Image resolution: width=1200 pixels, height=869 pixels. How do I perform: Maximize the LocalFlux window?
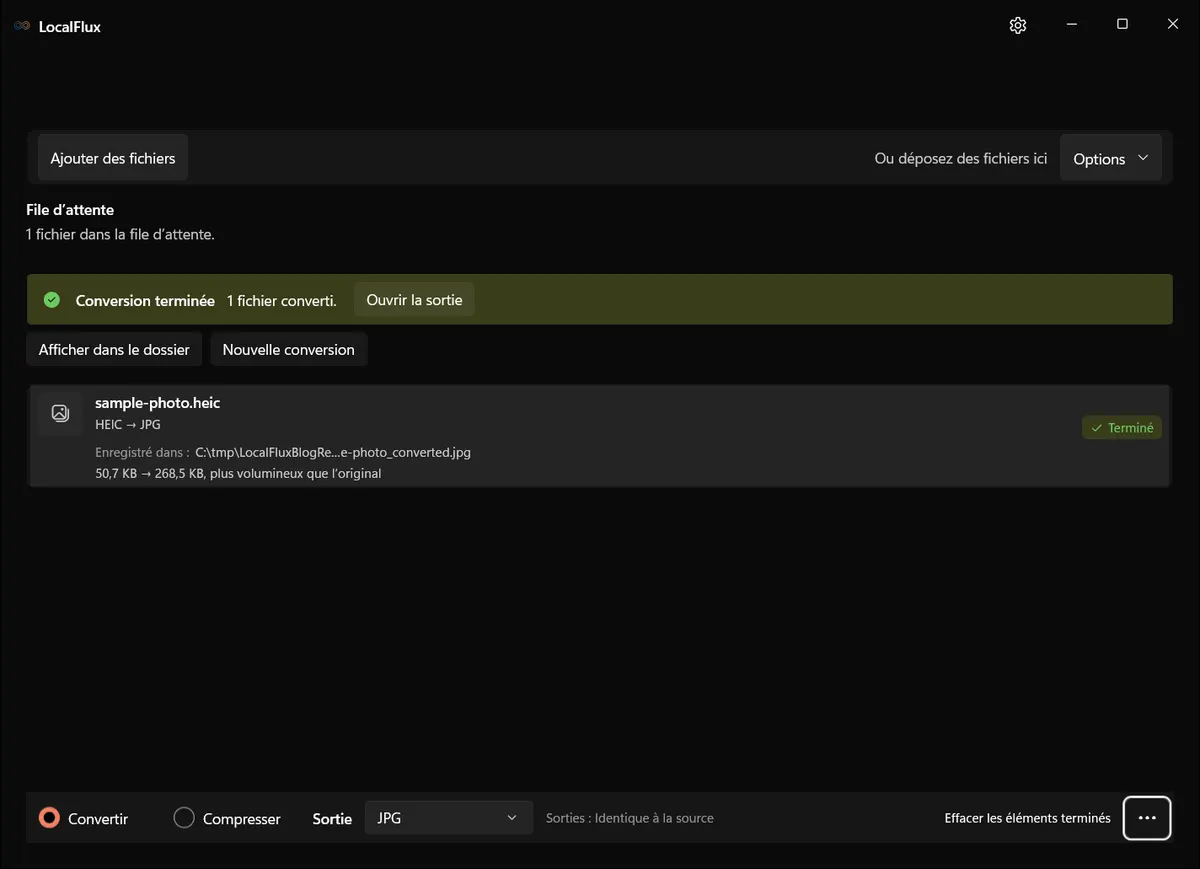coord(1122,25)
